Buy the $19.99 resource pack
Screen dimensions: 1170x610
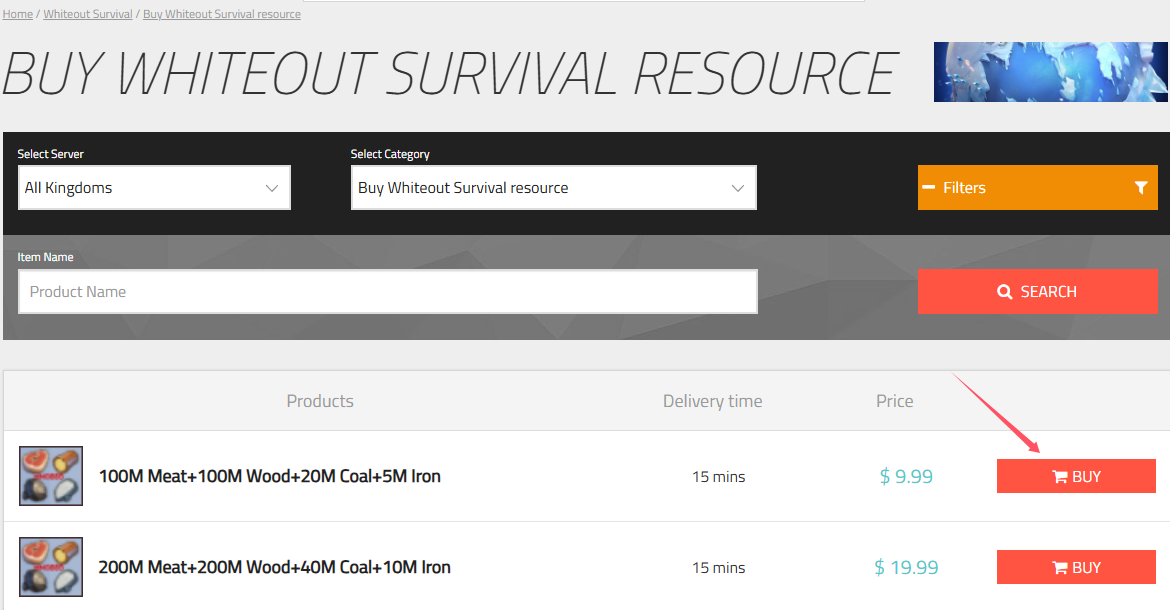point(1076,567)
